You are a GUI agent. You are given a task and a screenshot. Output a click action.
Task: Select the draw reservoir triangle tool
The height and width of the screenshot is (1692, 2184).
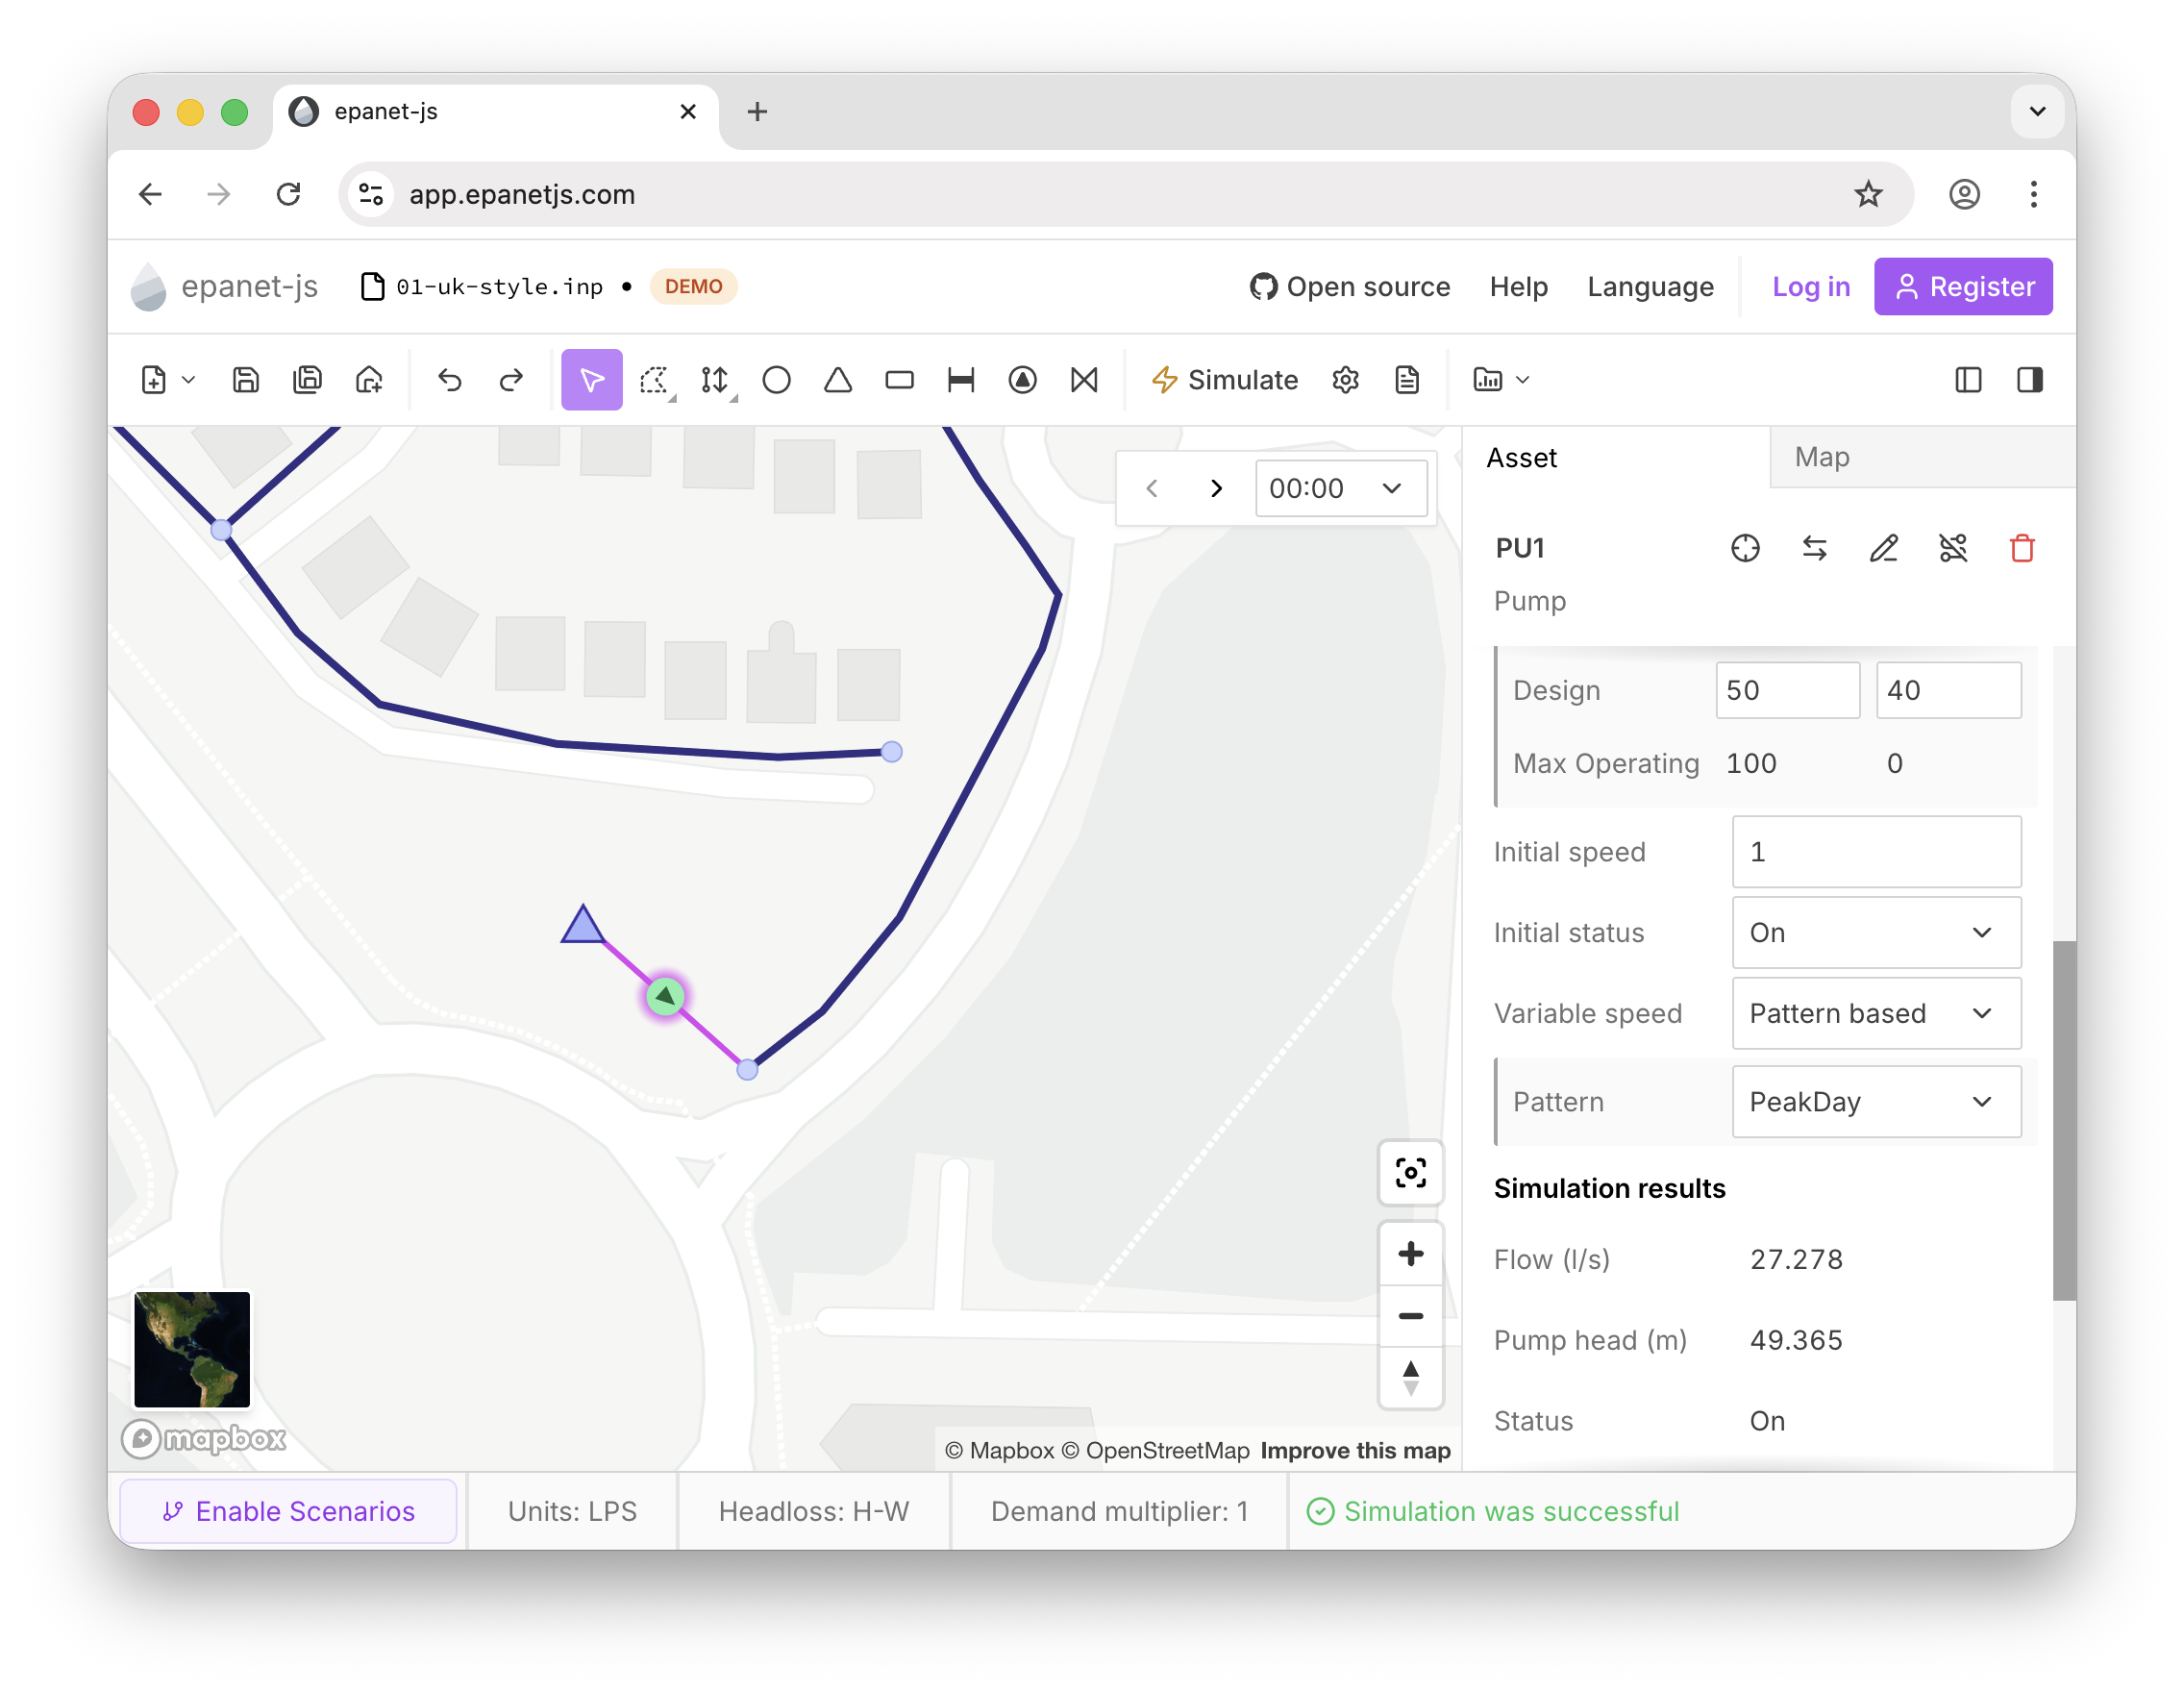(838, 380)
